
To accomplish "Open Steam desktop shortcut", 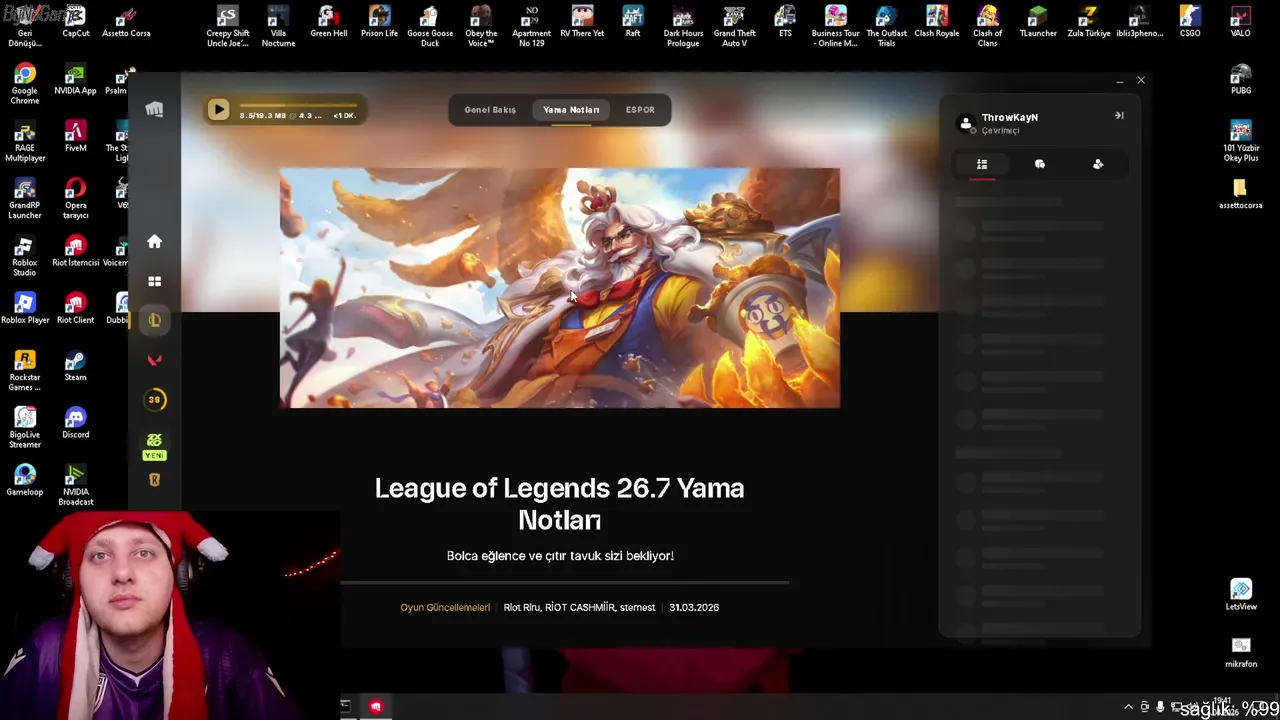I will [75, 366].
